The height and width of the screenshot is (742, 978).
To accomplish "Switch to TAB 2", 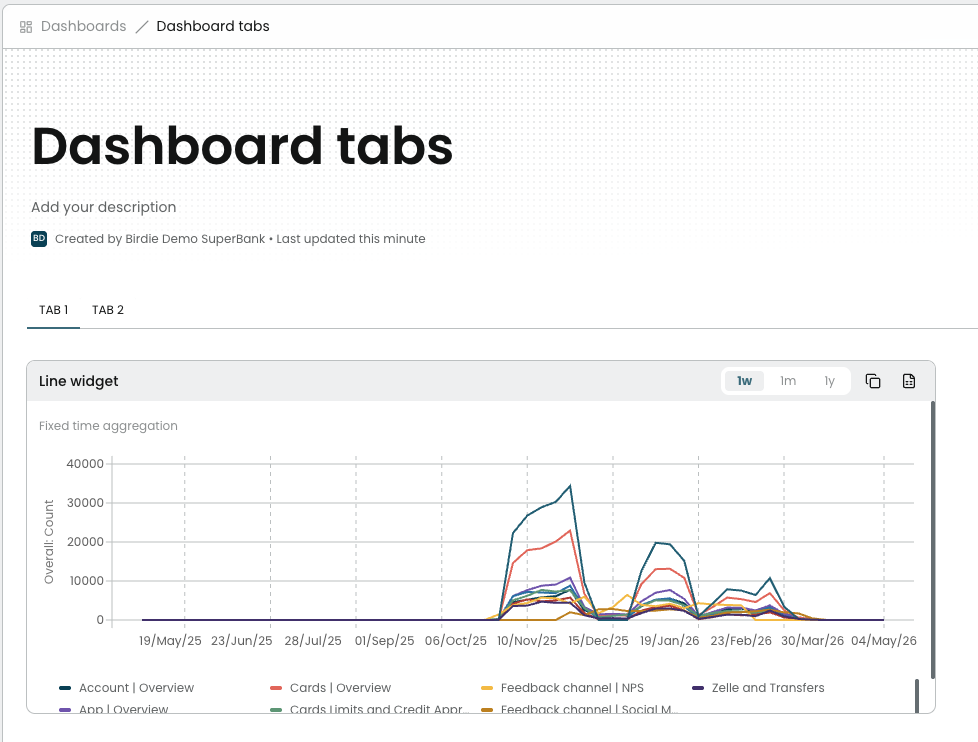I will (108, 310).
